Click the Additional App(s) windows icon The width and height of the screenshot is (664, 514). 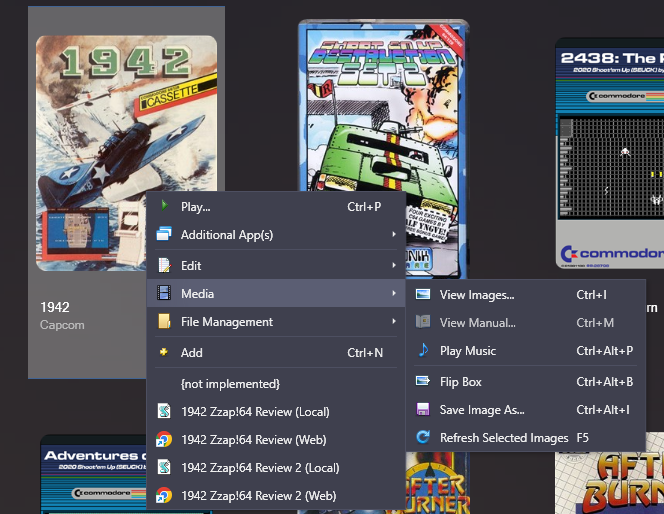point(164,234)
